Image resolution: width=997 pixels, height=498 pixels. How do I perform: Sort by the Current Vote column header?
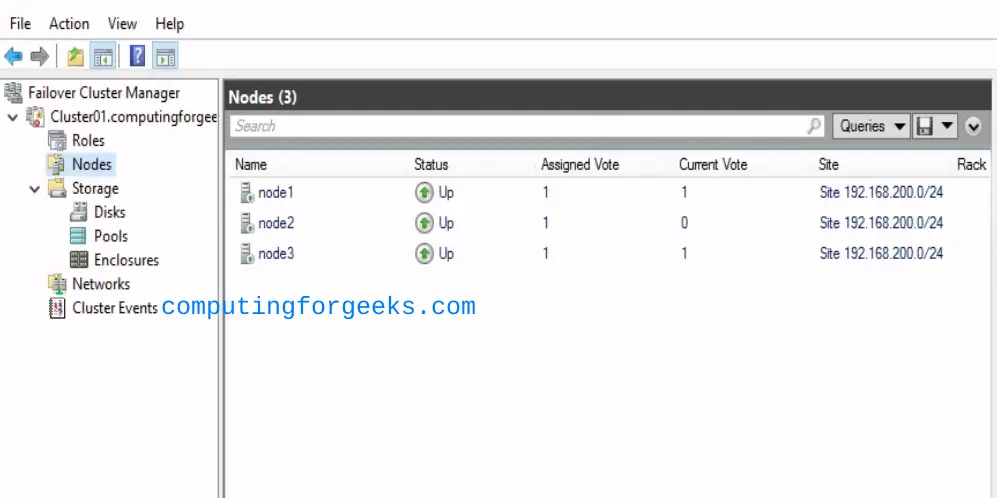pos(713,165)
